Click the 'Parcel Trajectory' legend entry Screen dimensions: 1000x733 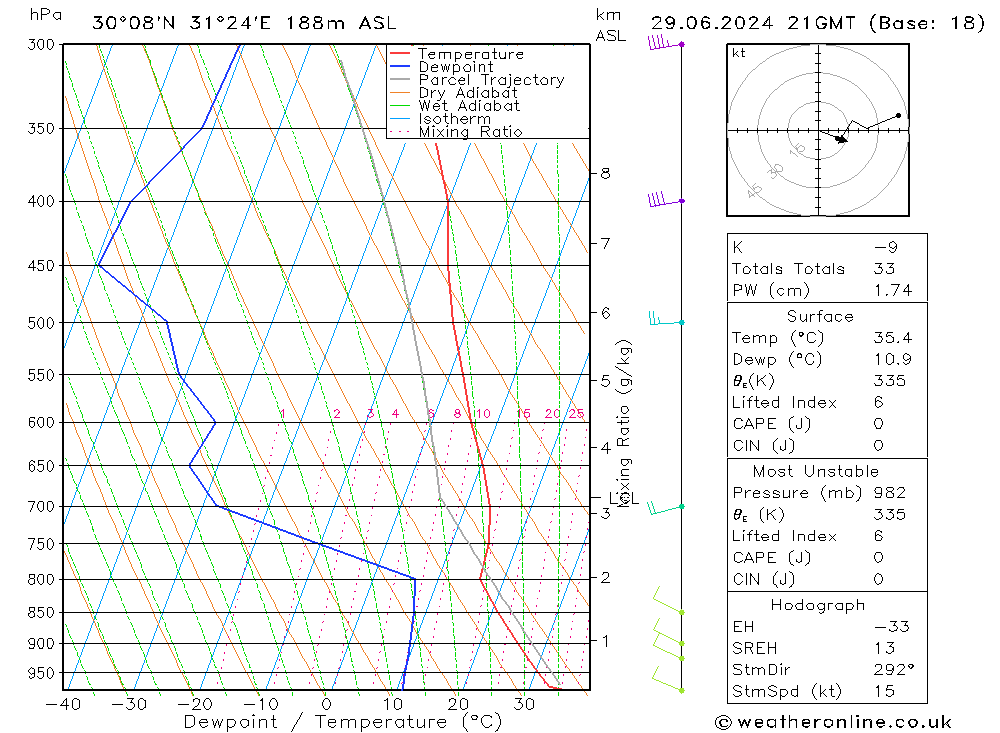(x=491, y=80)
